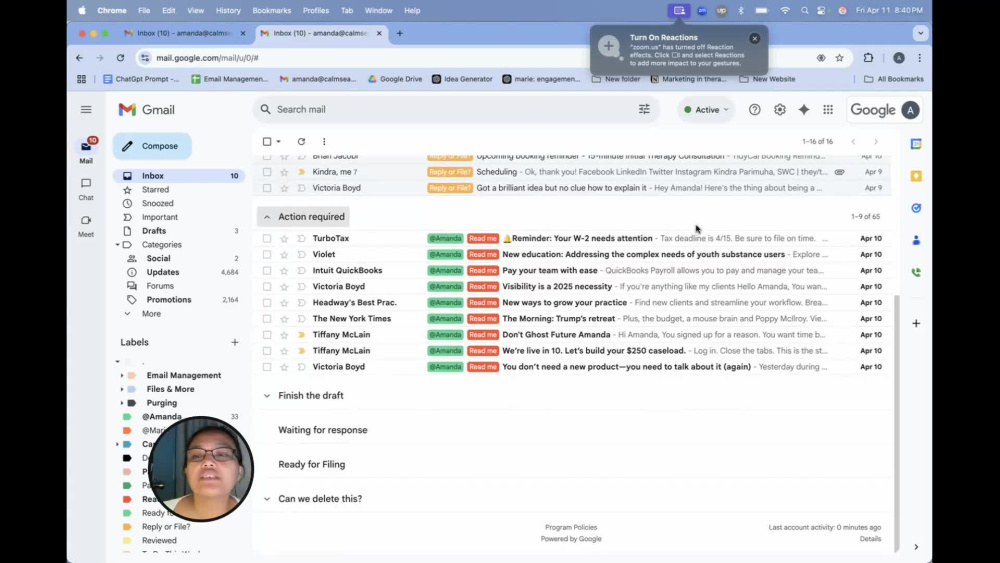Viewport: 1000px width, 563px height.
Task: Select the Got a brilliant idea email checkbox
Action: click(267, 188)
